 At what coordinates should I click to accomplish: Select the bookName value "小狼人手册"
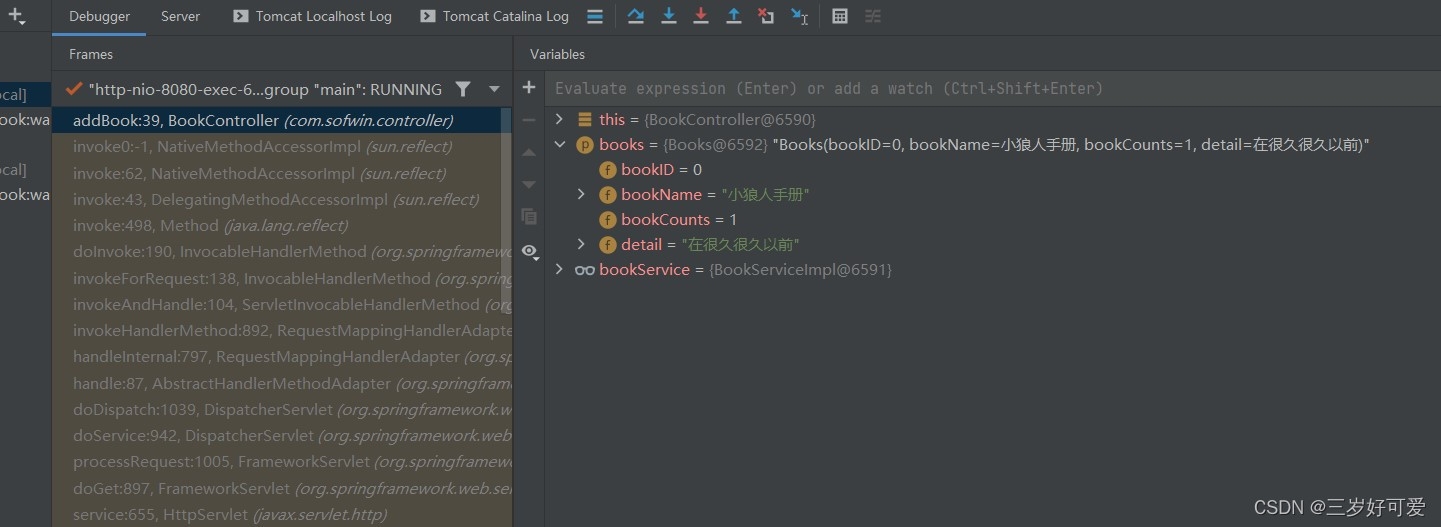[765, 194]
